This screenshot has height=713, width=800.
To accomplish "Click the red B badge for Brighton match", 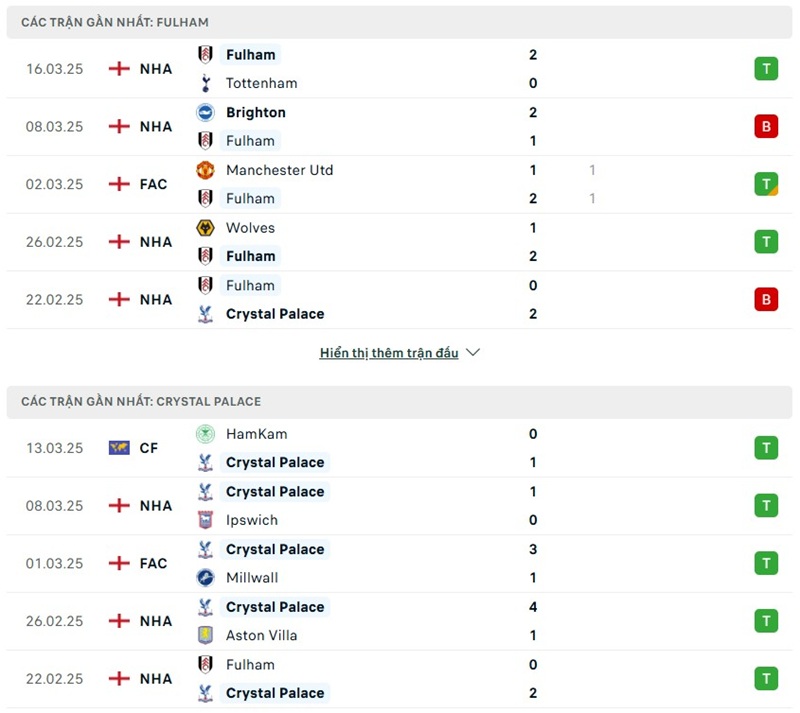I will click(766, 127).
